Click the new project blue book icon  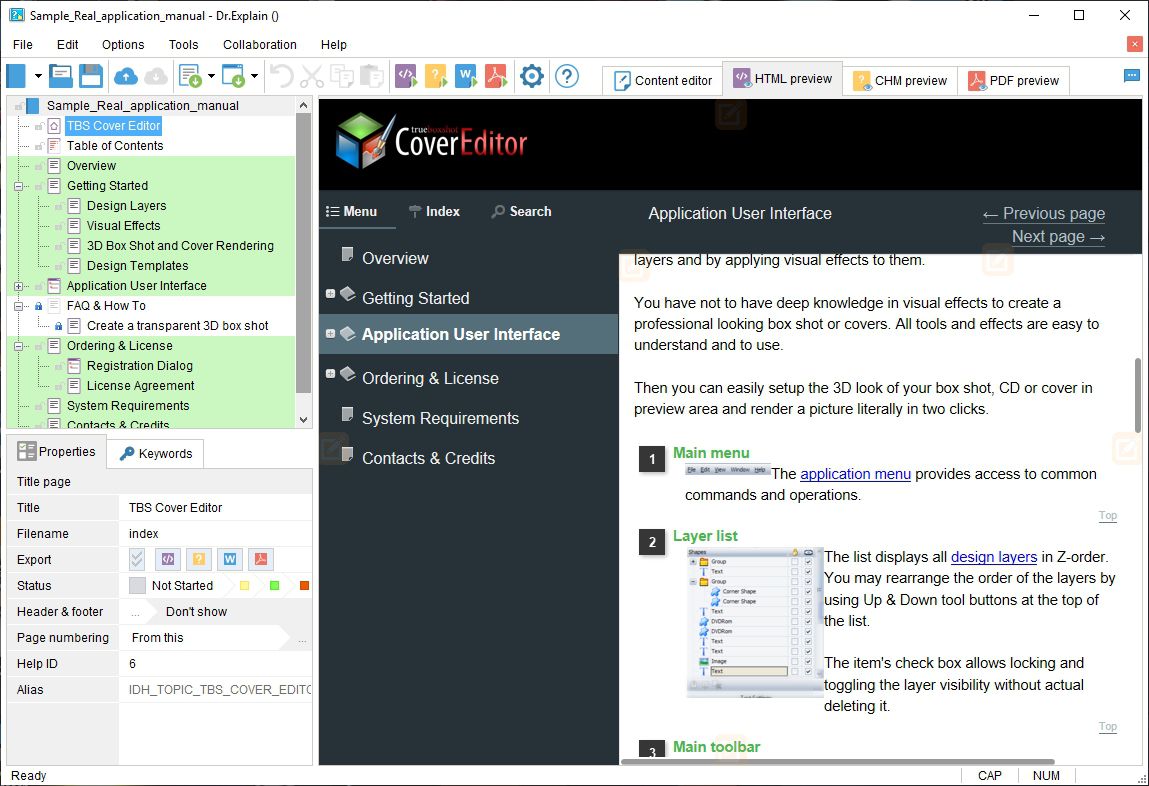[x=16, y=76]
